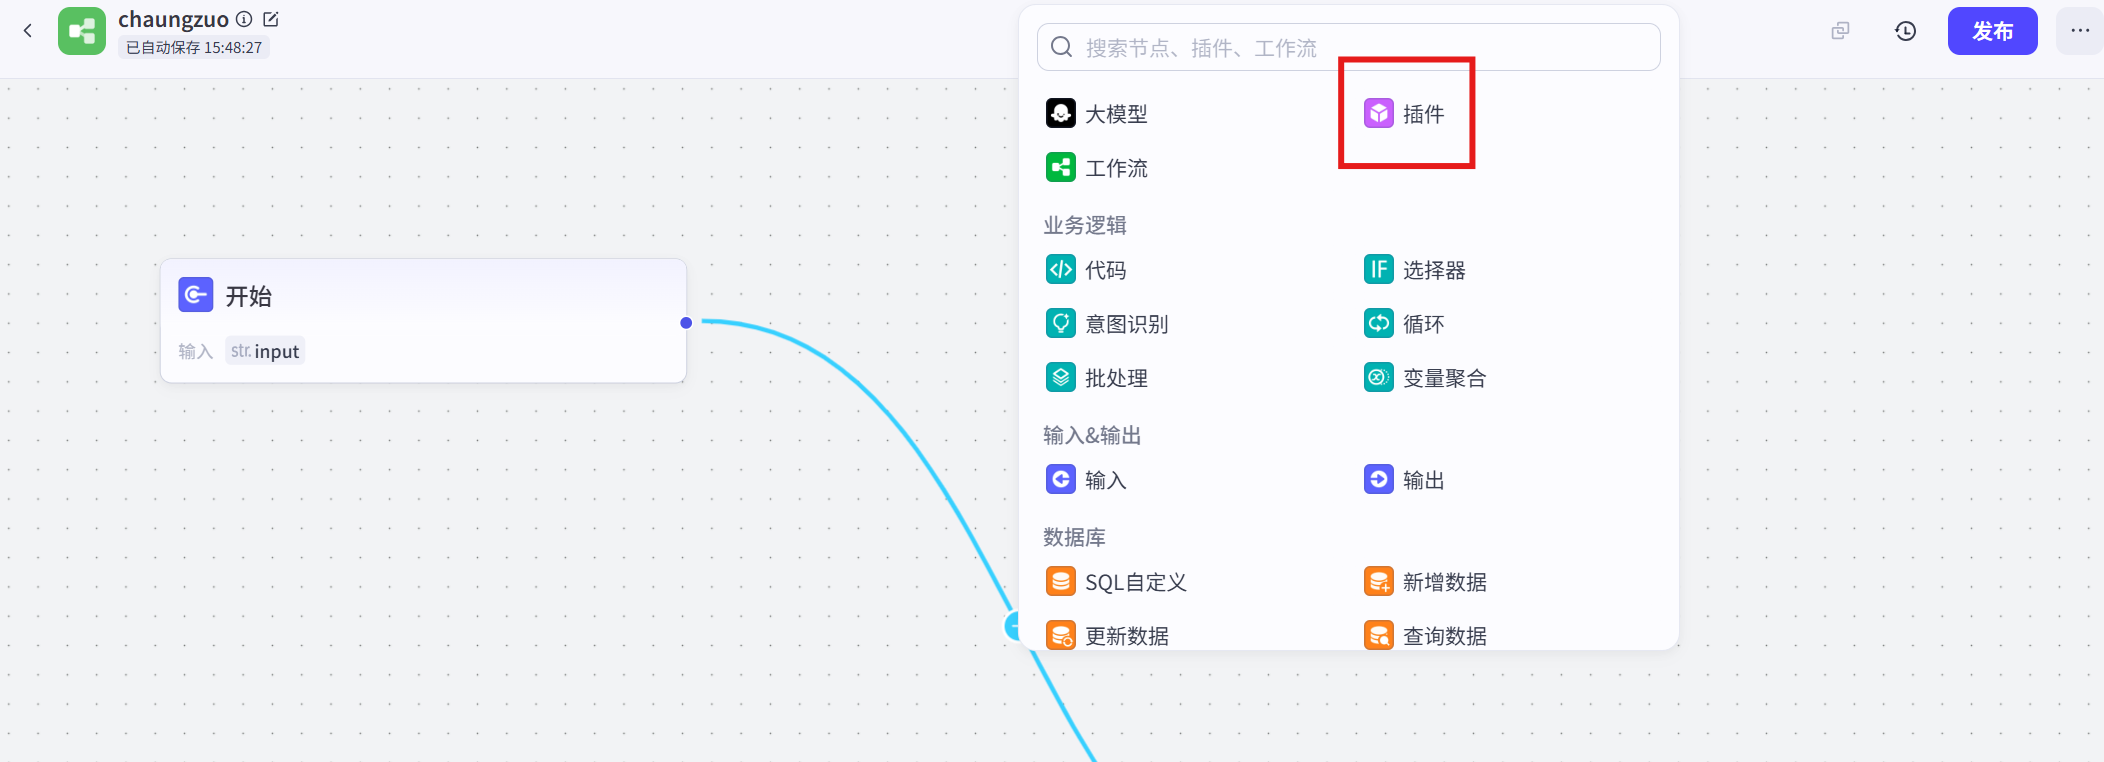Add a 新增数据 insert data node
2104x762 pixels.
(1425, 581)
